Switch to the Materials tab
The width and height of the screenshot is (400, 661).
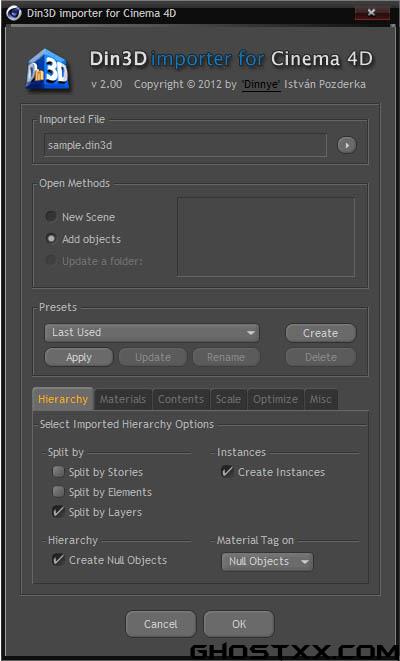tap(123, 399)
